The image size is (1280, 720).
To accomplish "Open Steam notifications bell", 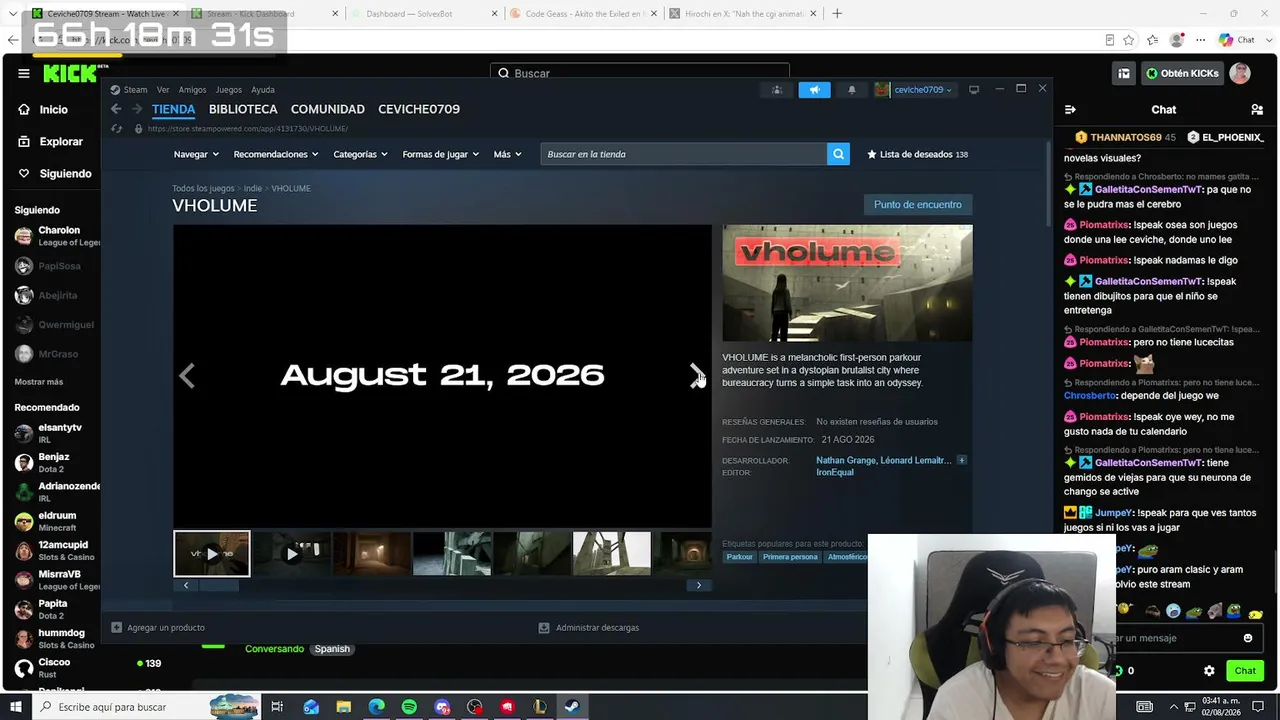I will tap(852, 90).
